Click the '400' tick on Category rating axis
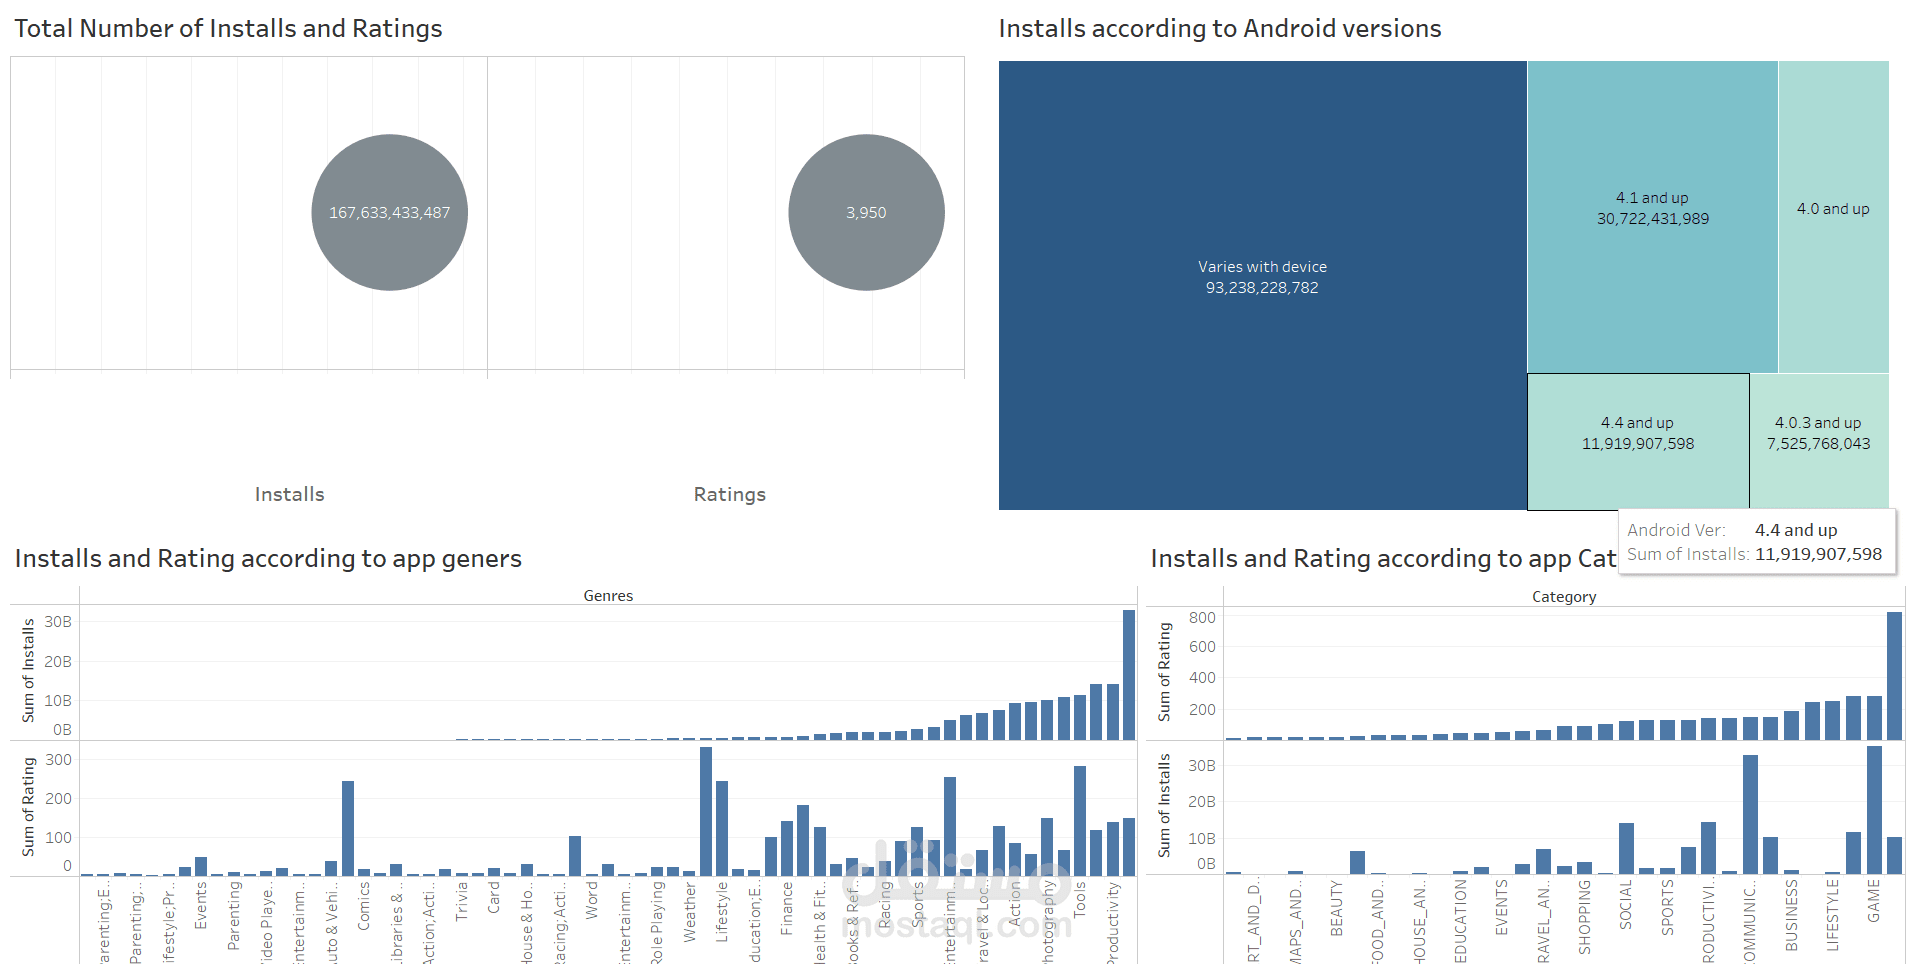The image size is (1914, 964). 1202,678
